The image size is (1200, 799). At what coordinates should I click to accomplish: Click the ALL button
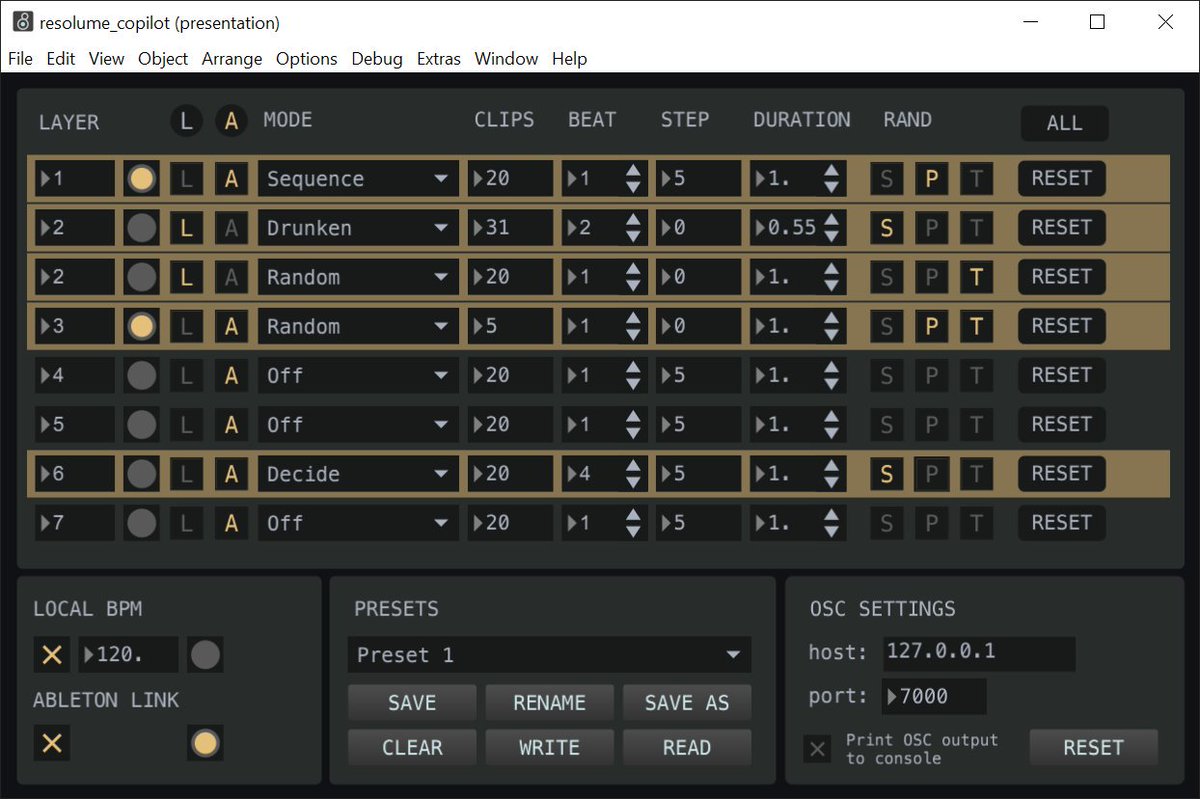tap(1064, 123)
